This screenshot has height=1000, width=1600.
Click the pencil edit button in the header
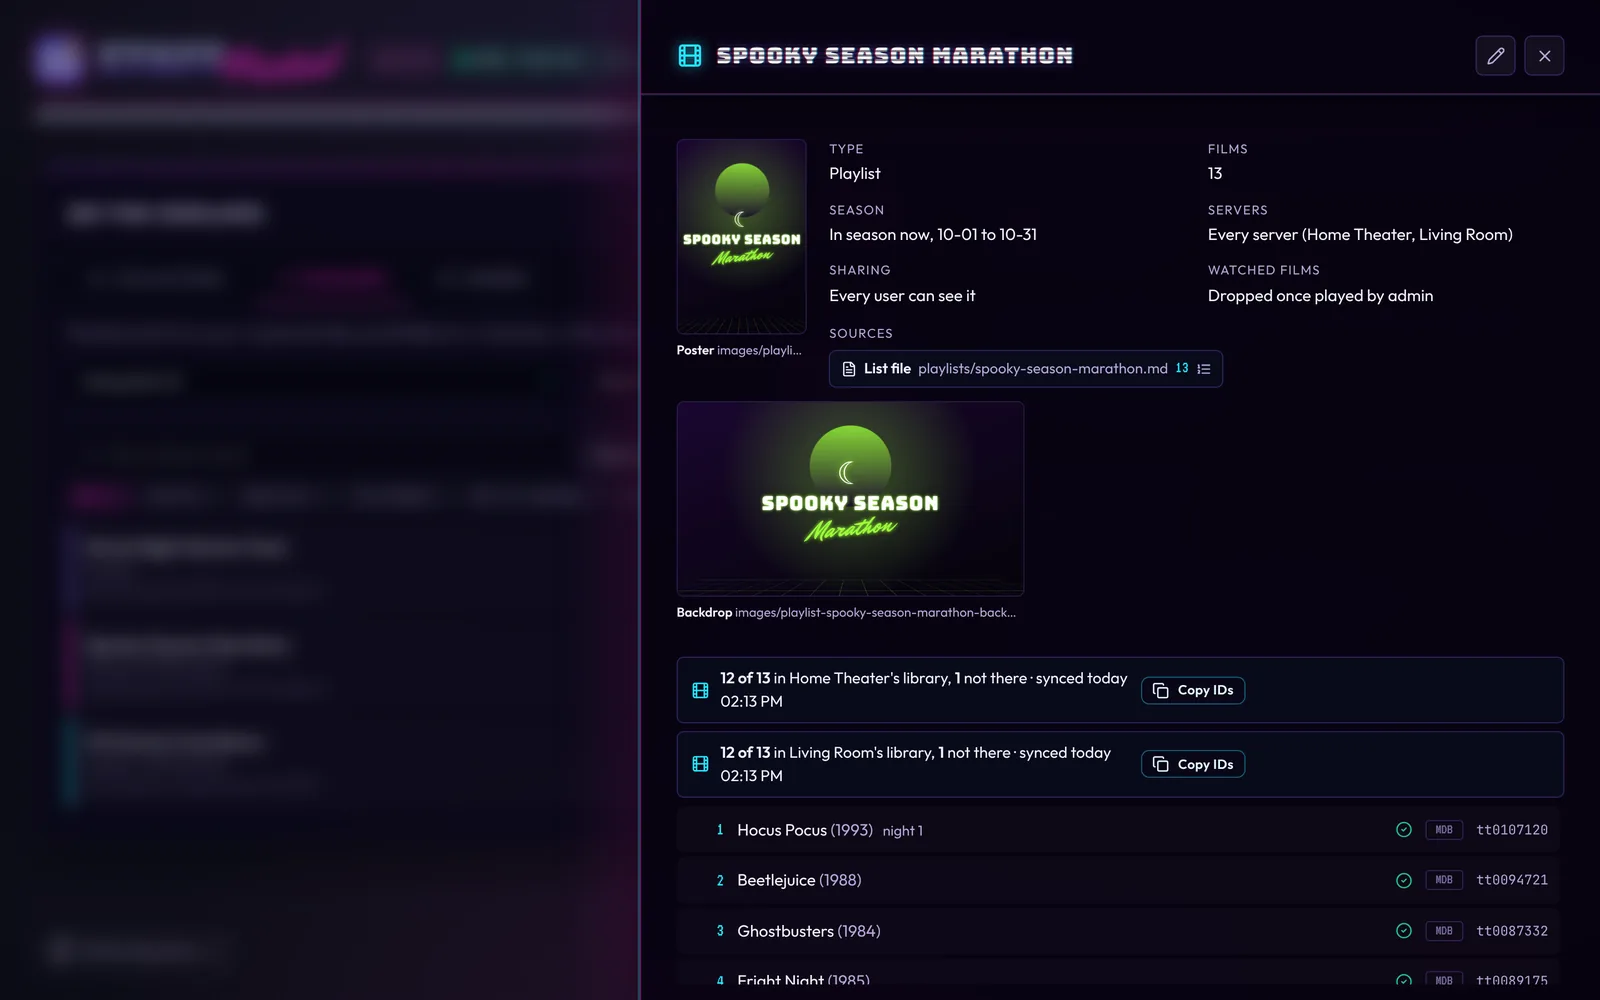pyautogui.click(x=1495, y=56)
